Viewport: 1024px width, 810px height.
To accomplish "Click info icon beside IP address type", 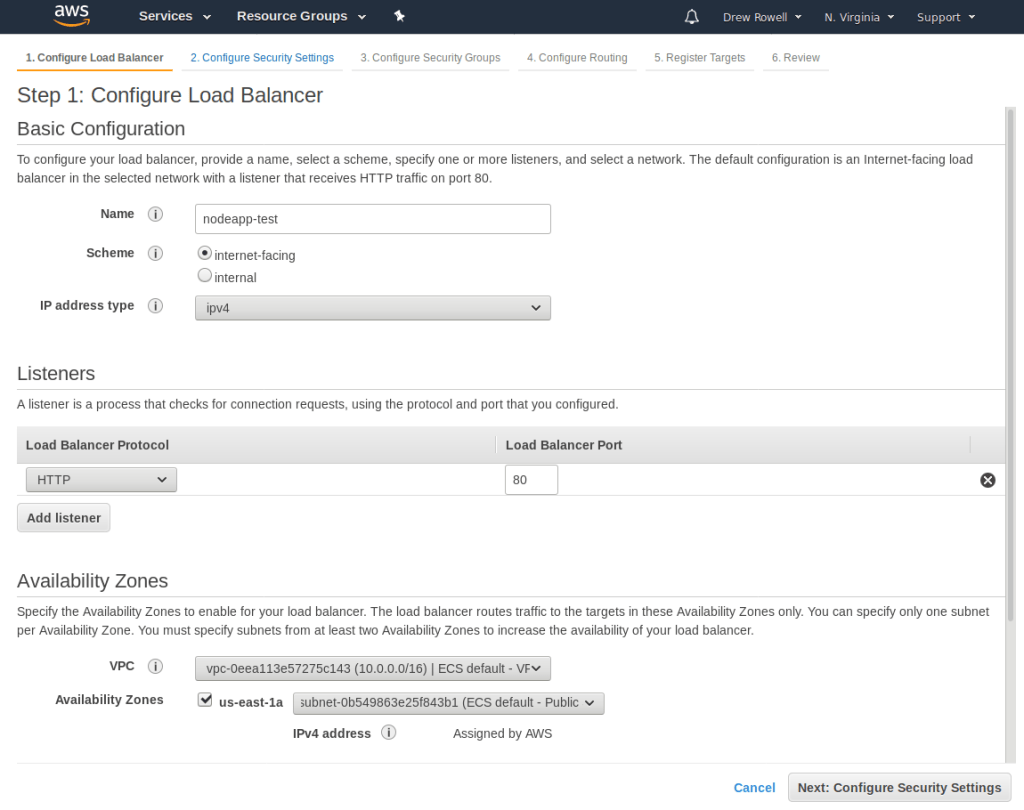I will [155, 306].
